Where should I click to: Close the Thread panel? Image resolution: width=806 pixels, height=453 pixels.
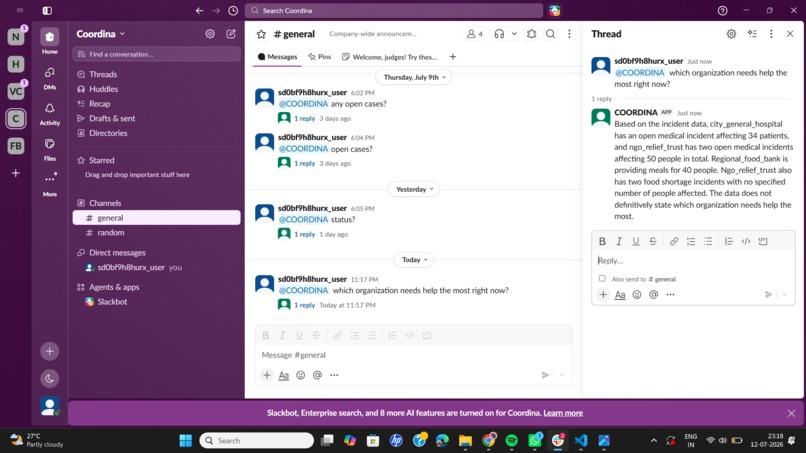pos(790,34)
